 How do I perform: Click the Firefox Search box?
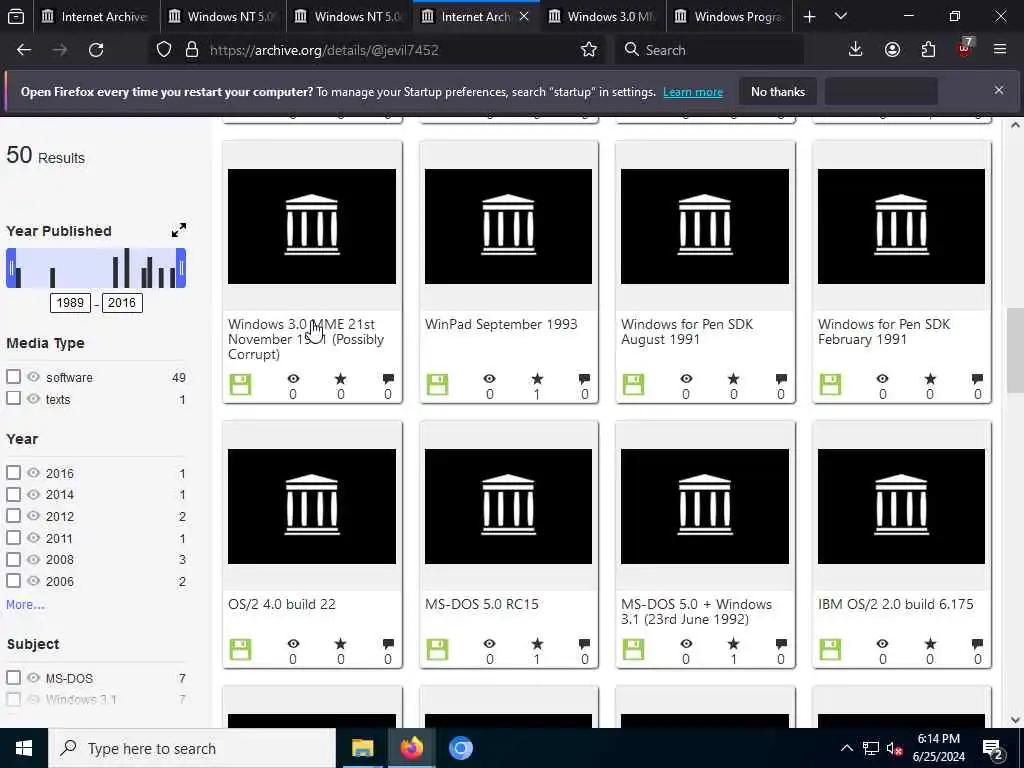point(709,50)
